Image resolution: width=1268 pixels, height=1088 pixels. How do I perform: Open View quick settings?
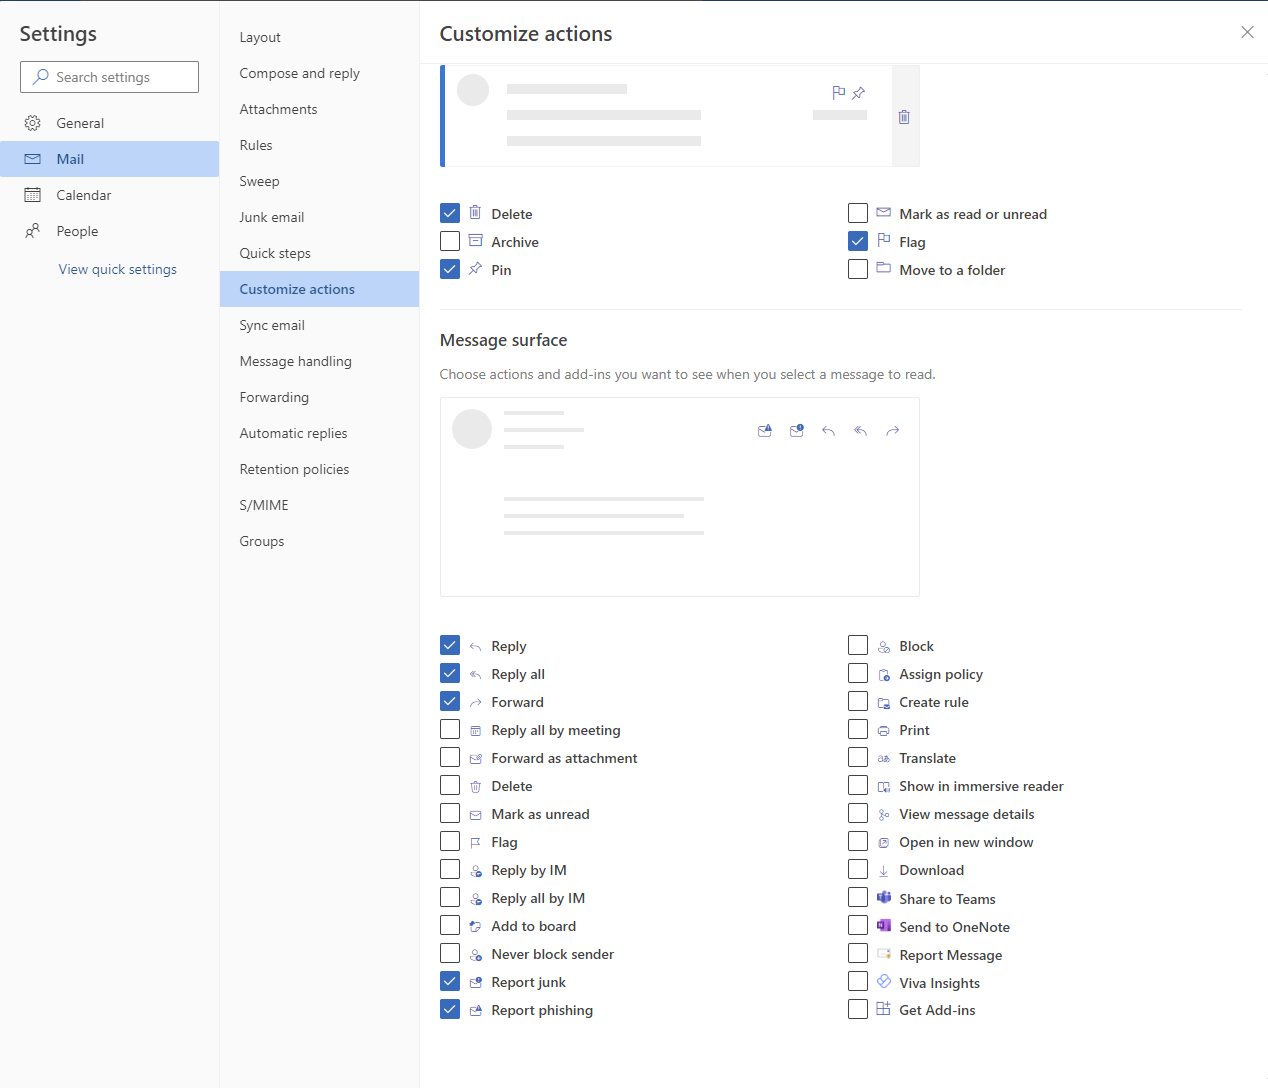(117, 268)
